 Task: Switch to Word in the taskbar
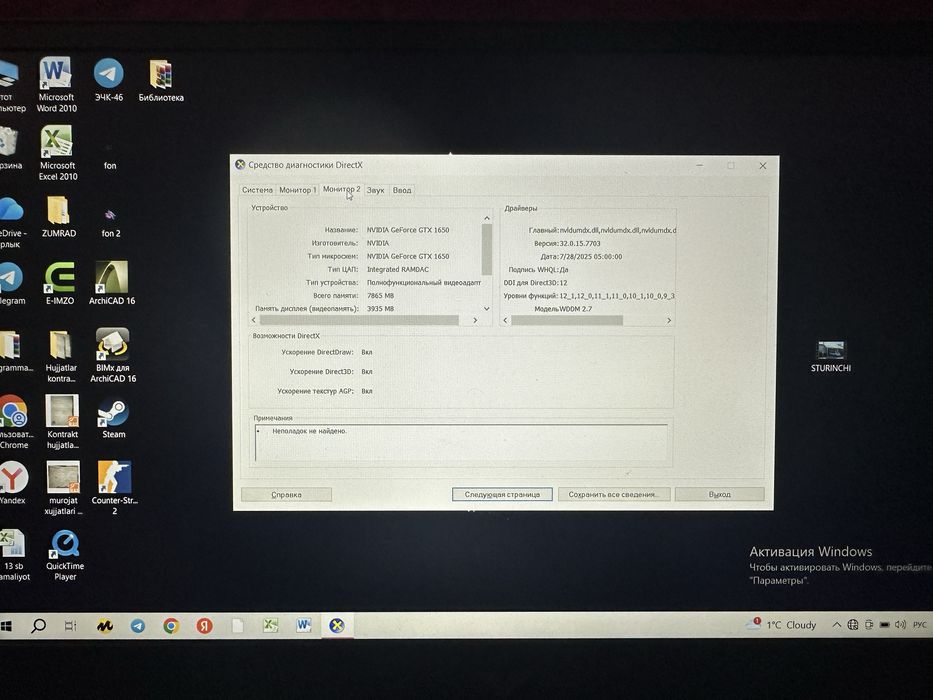(x=303, y=624)
